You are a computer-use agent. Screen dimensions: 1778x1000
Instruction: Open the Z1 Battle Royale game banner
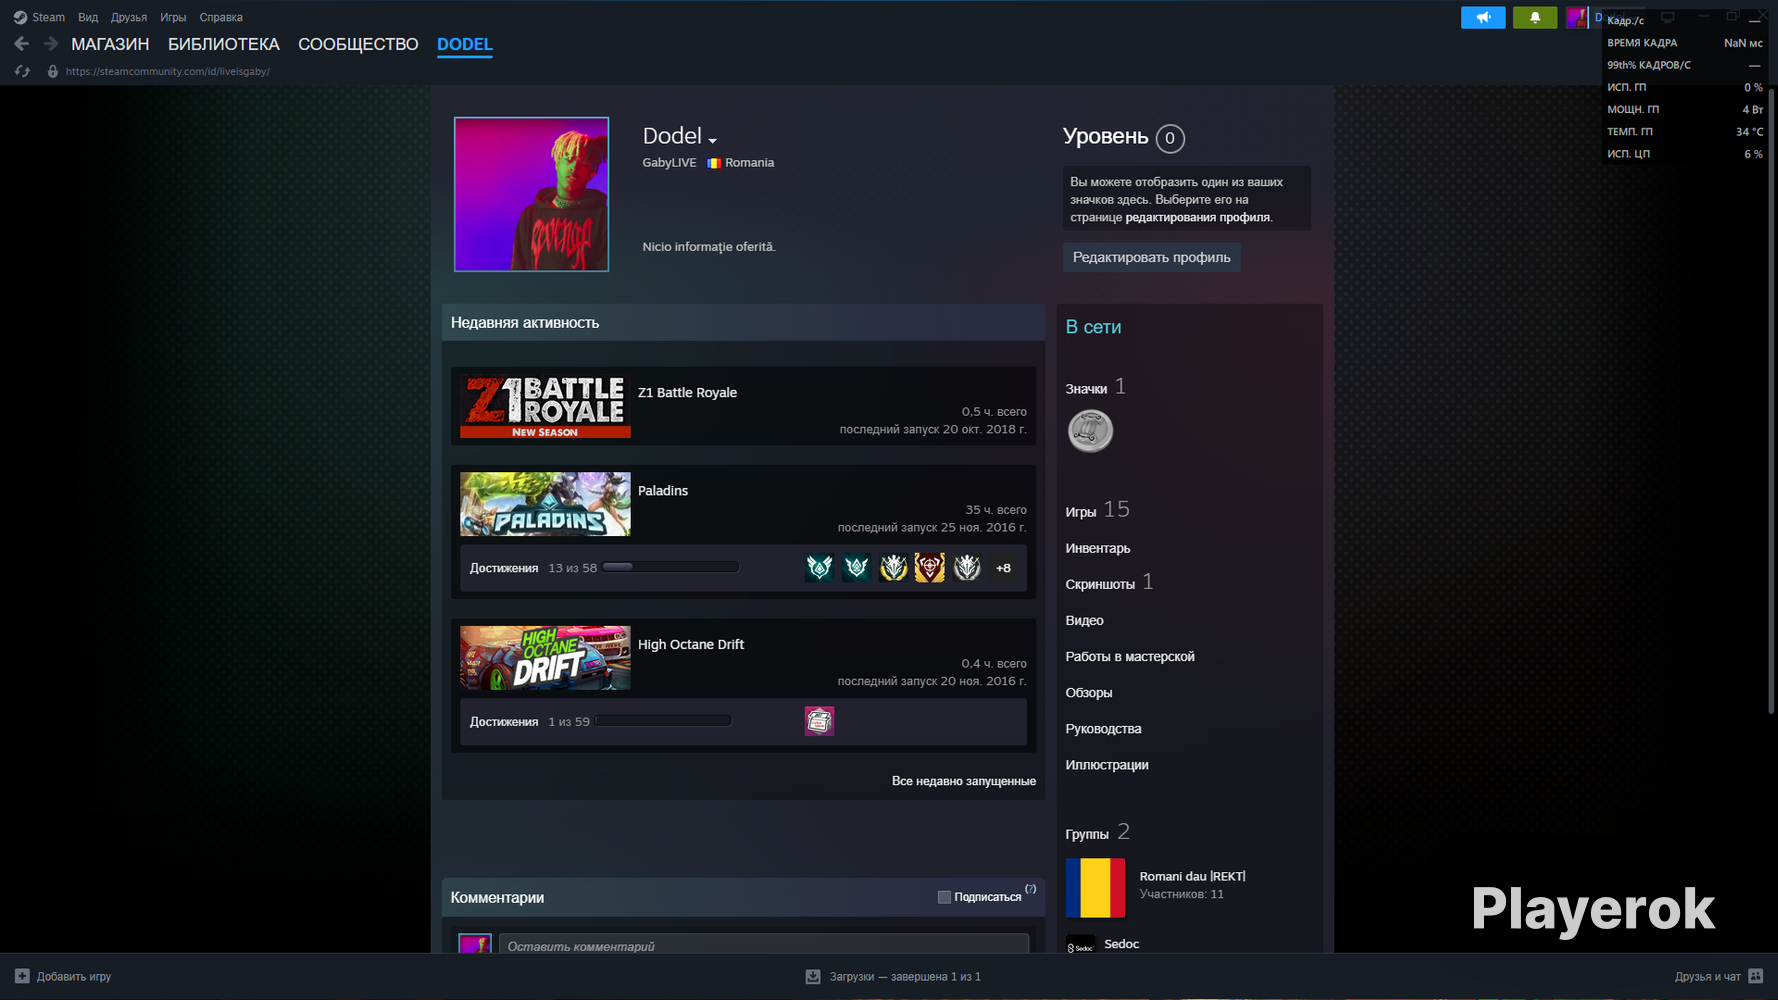[x=545, y=406]
